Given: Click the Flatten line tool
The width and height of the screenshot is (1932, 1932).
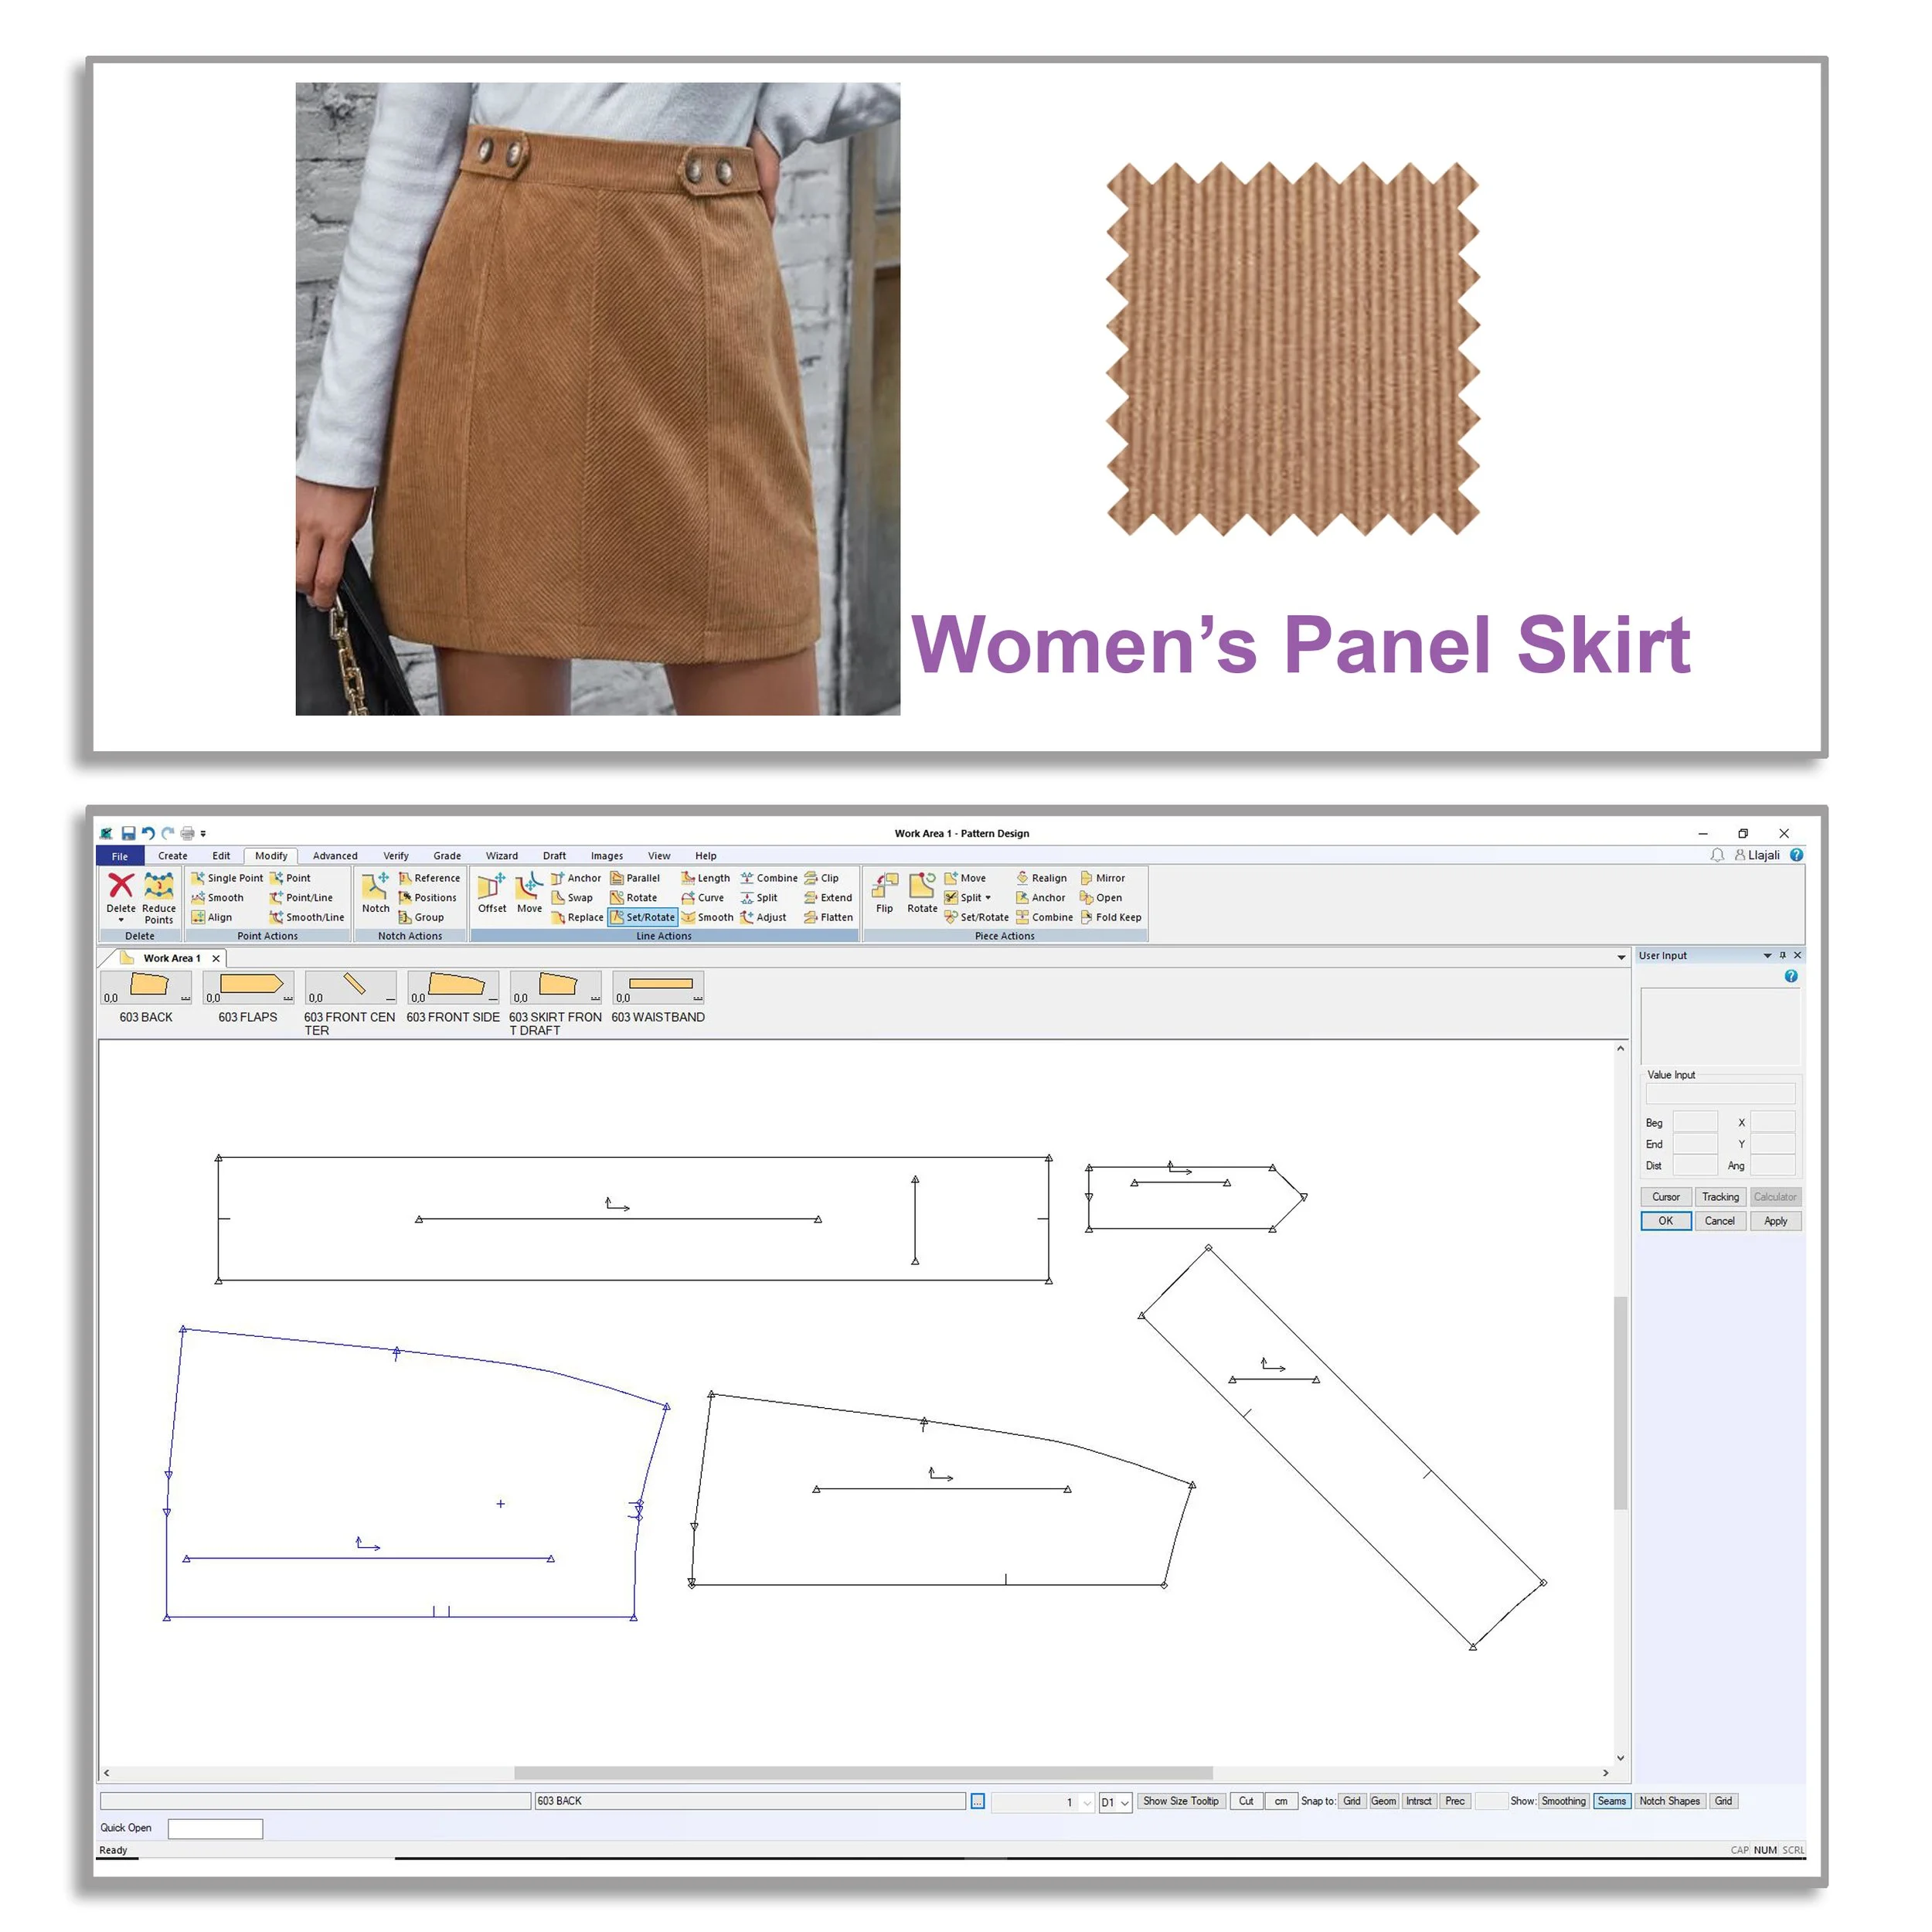Looking at the screenshot, I should [829, 917].
